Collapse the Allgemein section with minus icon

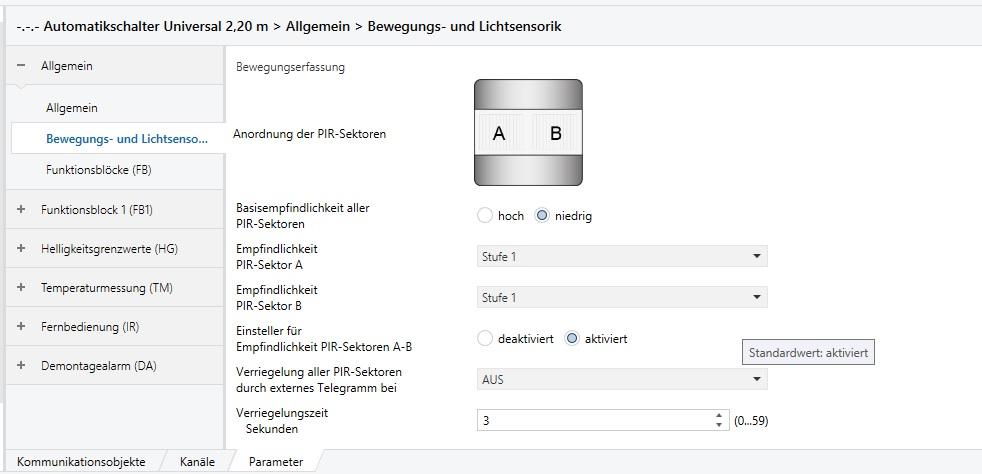tap(21, 65)
